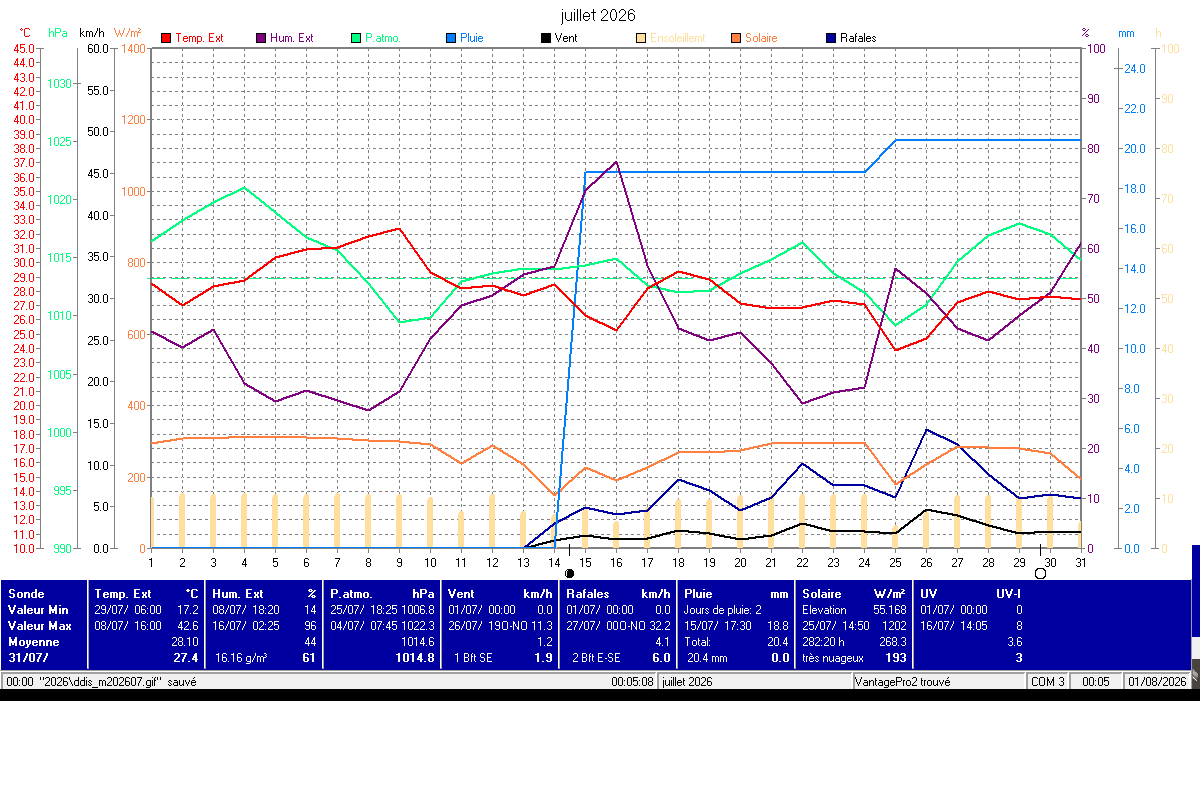This screenshot has height=787, width=1200.
Task: Click the dark blue Rafales legend swatch
Action: point(831,38)
